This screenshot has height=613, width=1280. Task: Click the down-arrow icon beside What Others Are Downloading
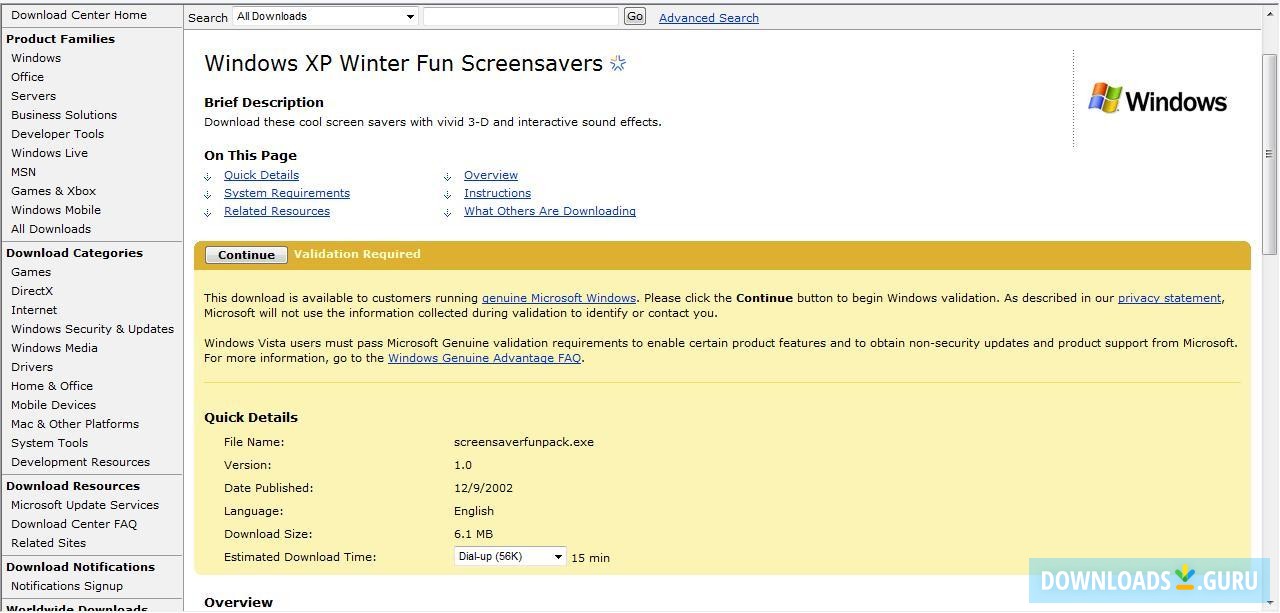[x=448, y=213]
